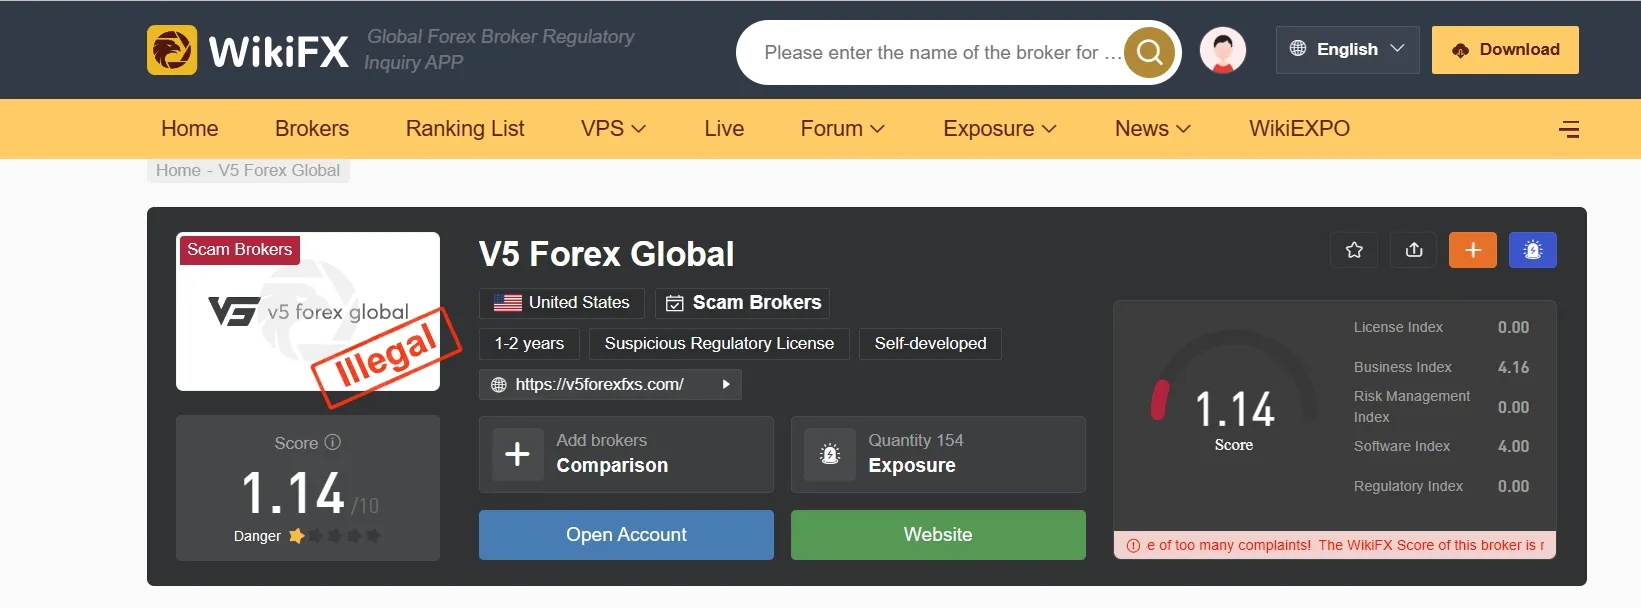The image size is (1641, 608).
Task: Expand the VPS menu
Action: coord(613,128)
